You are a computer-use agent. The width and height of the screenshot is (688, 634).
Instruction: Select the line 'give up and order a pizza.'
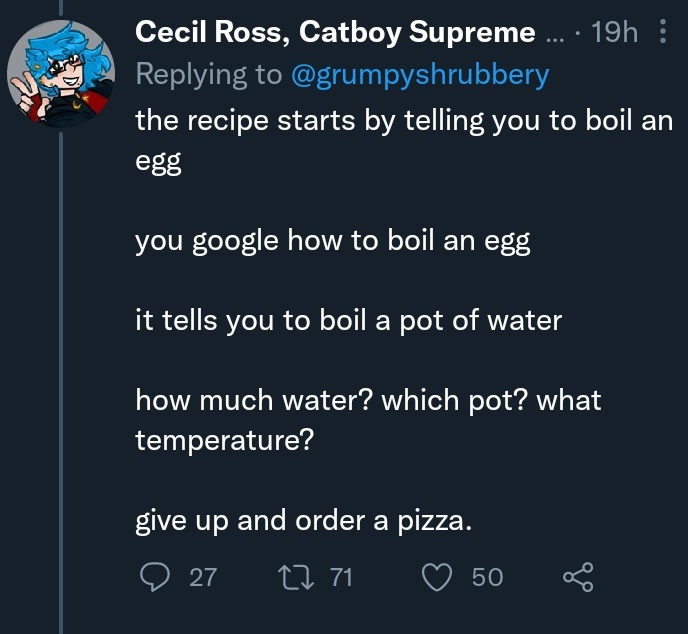coord(304,521)
